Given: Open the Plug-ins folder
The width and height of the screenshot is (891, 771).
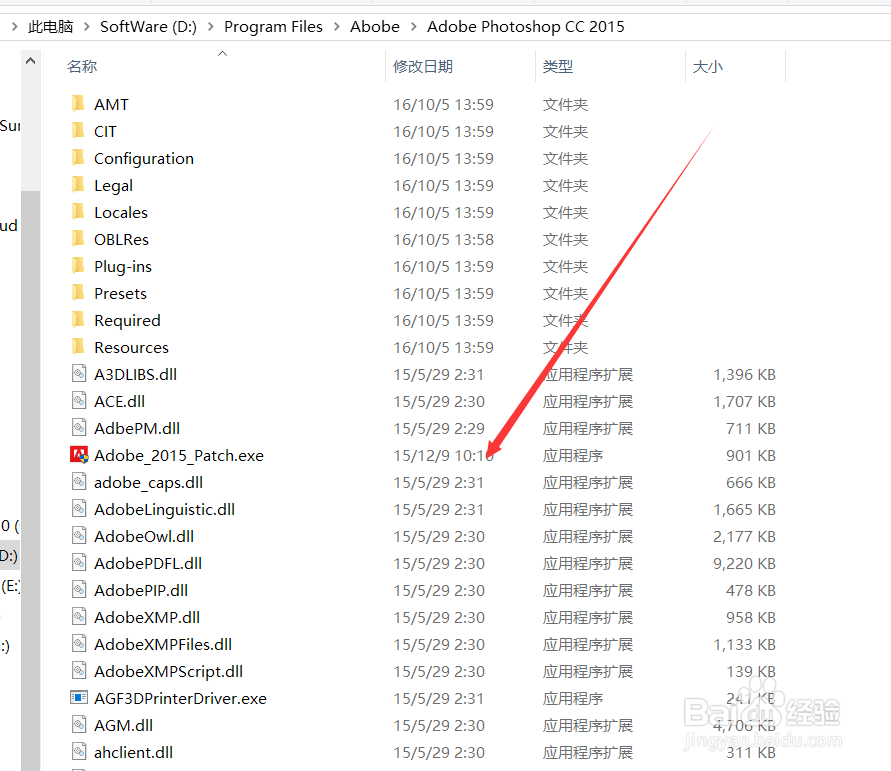Looking at the screenshot, I should click(x=124, y=266).
